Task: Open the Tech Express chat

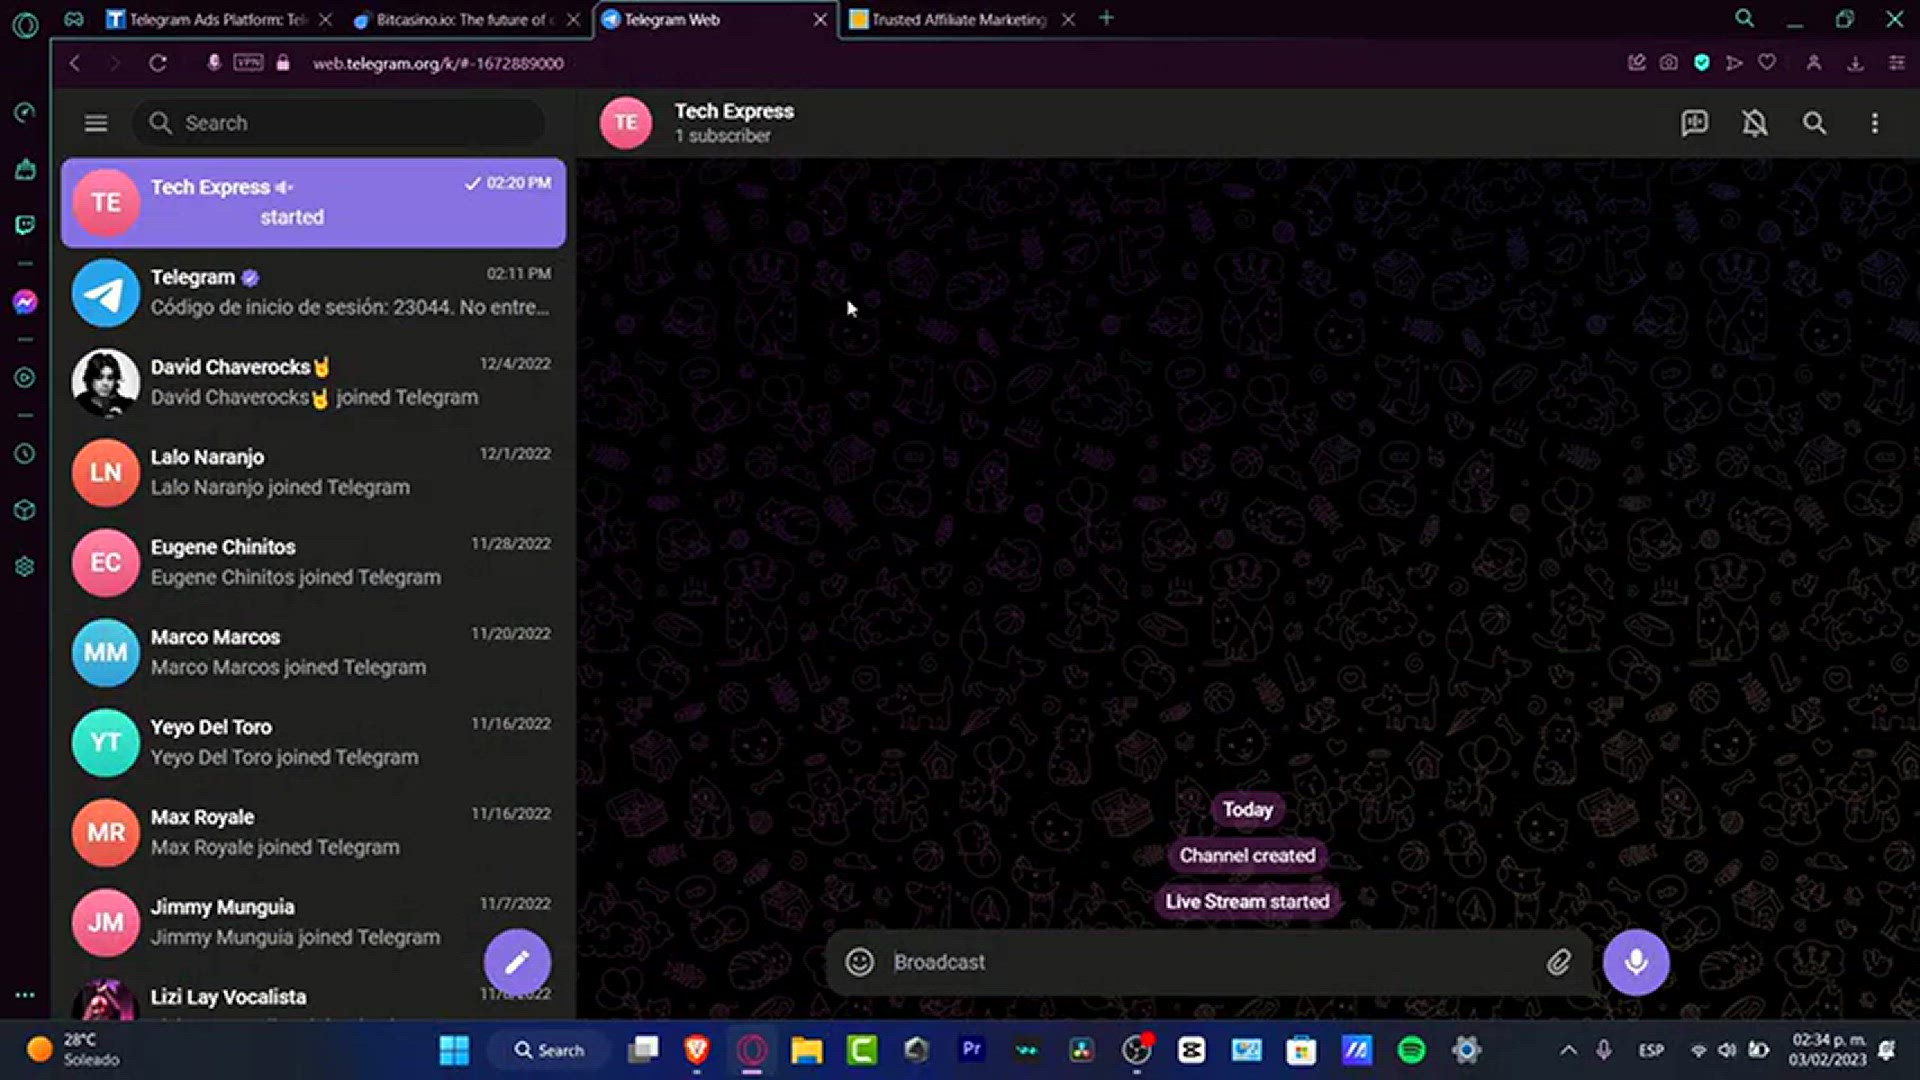Action: [313, 202]
